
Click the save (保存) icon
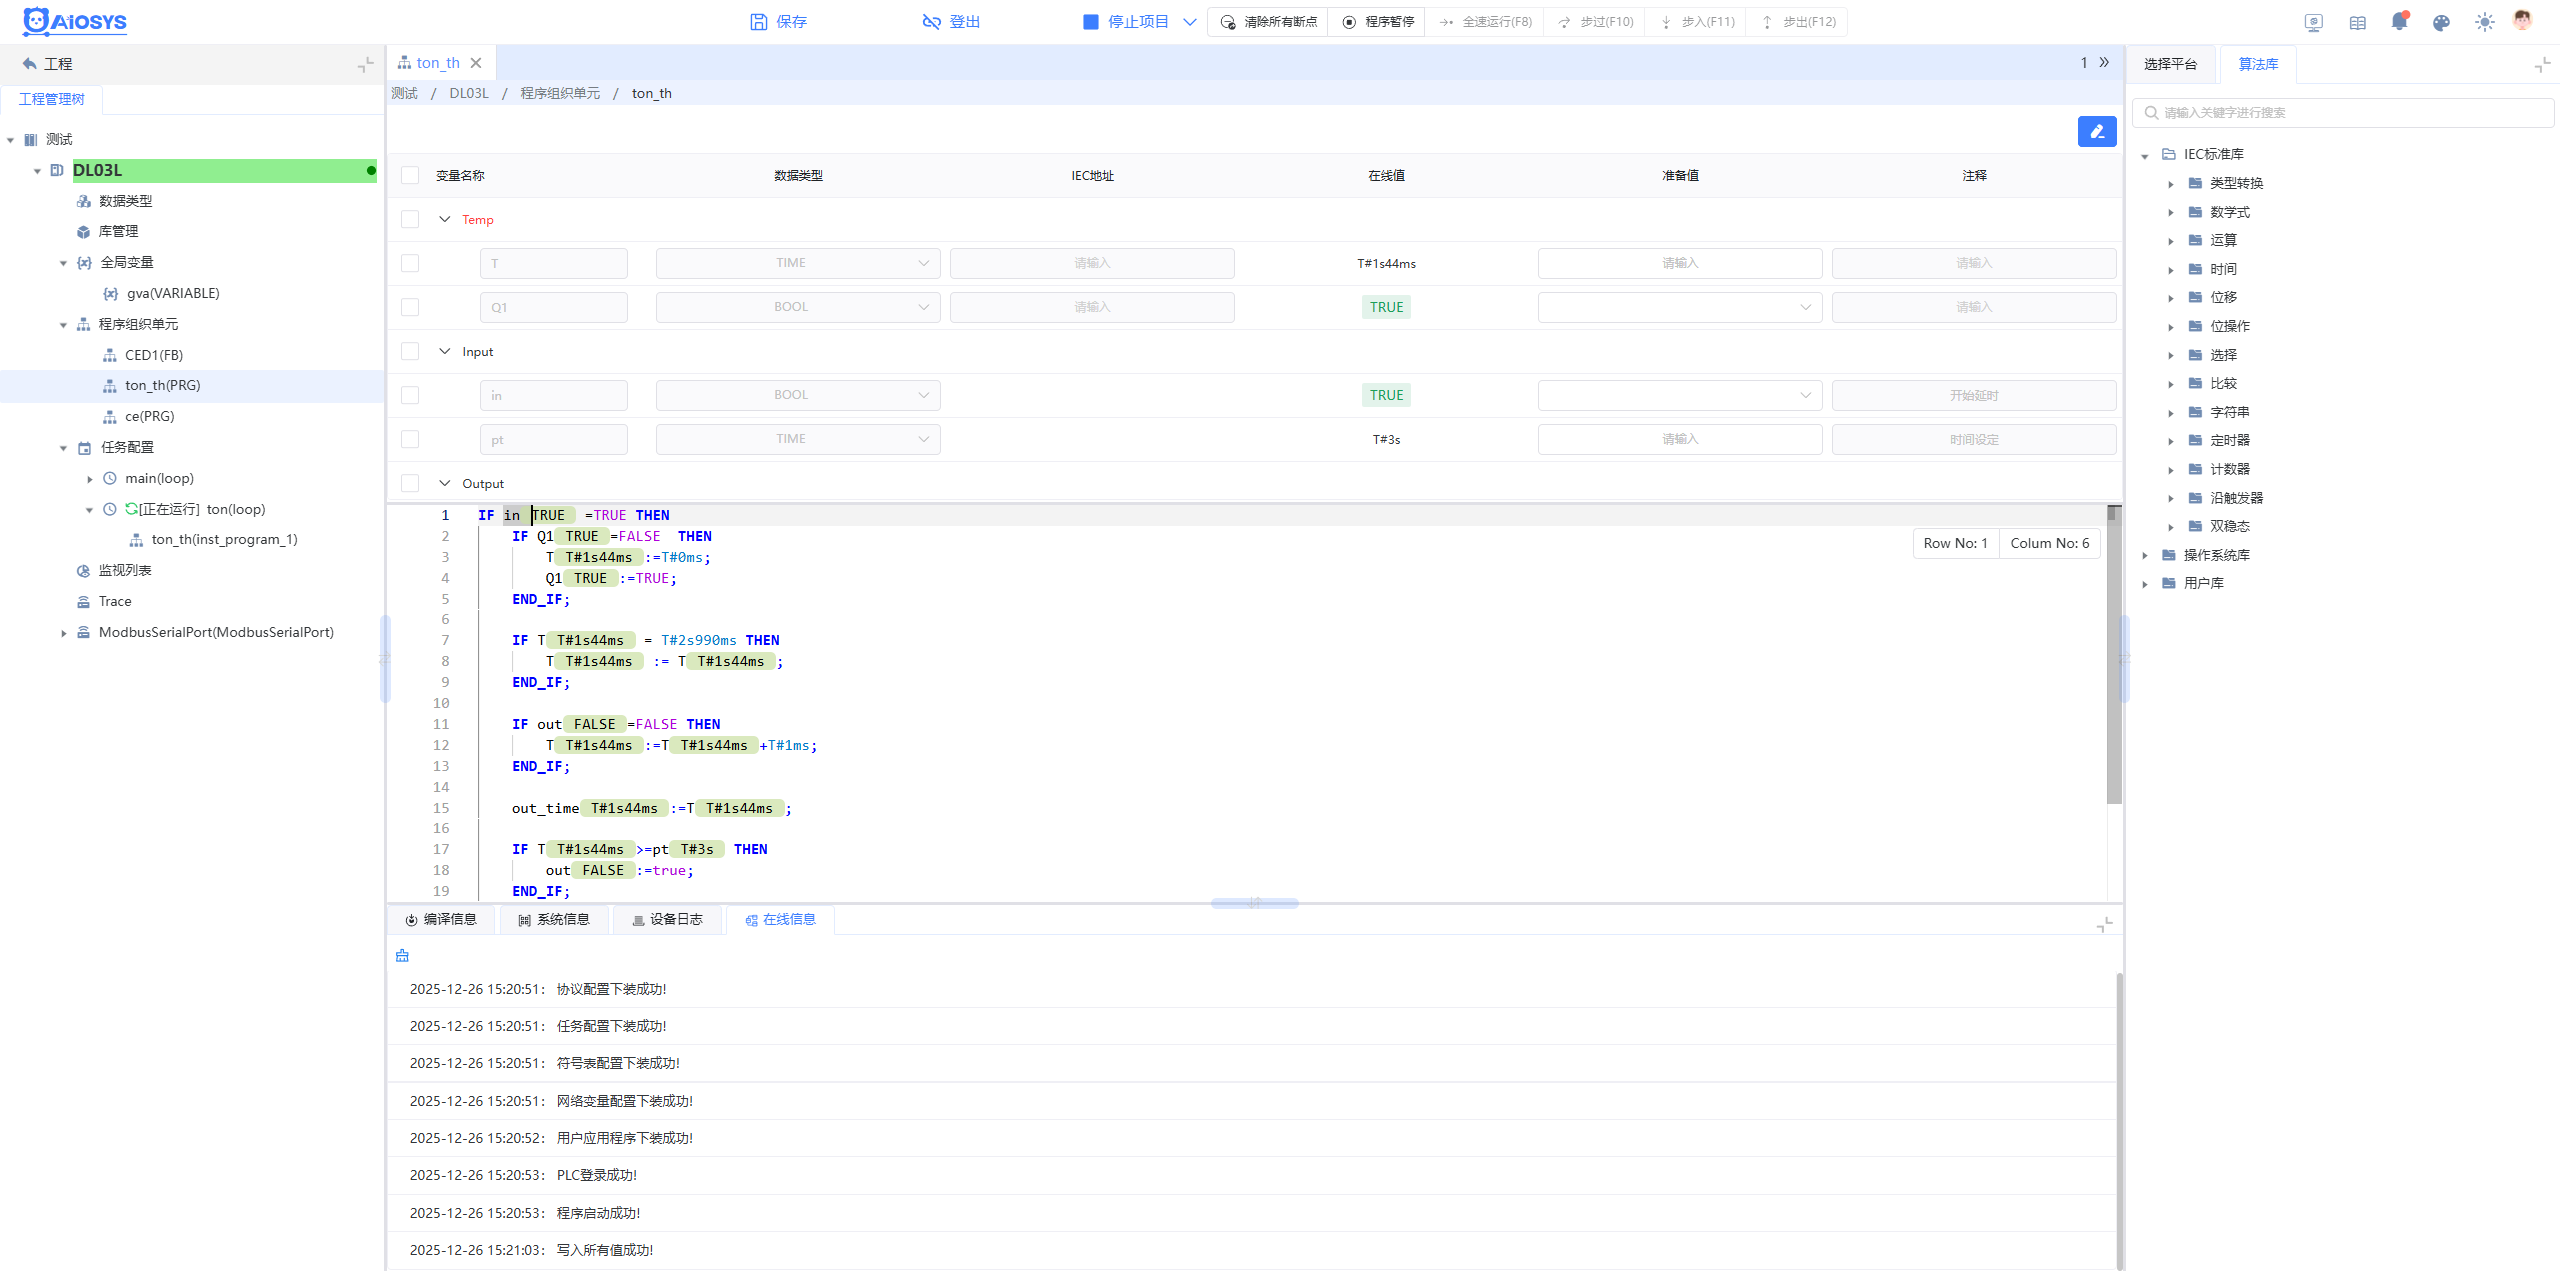click(759, 22)
